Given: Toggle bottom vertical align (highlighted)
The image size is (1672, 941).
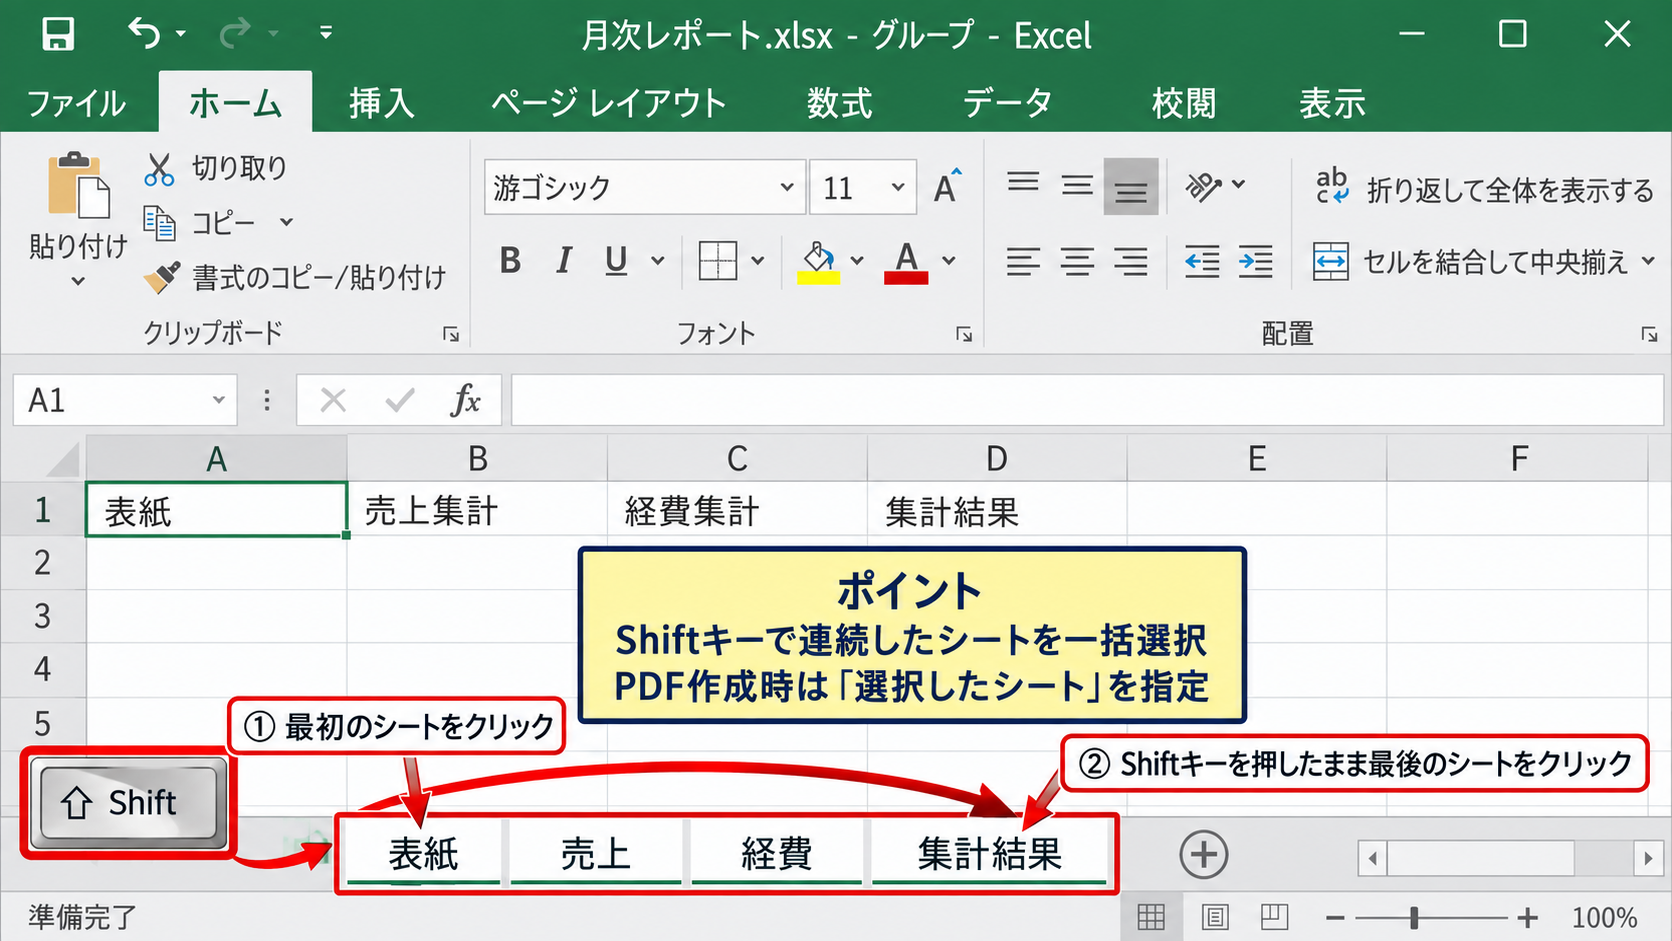Looking at the screenshot, I should (1131, 186).
